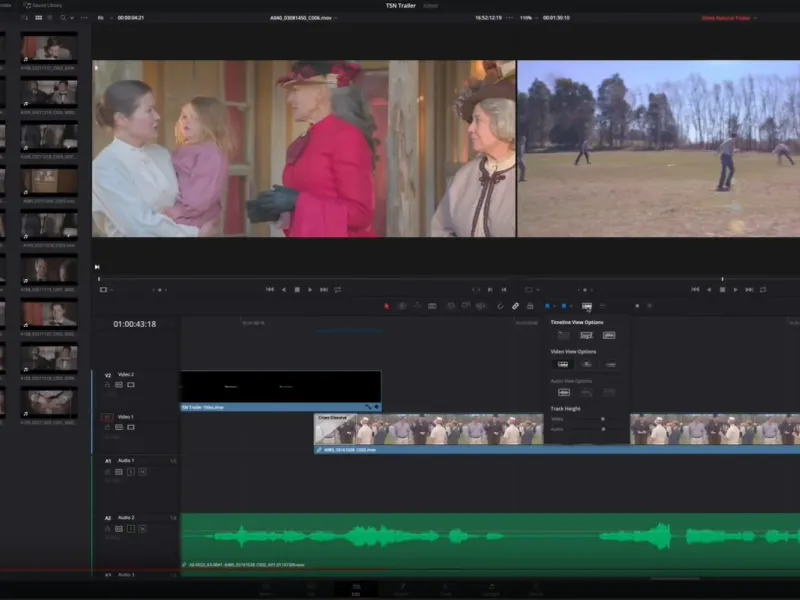Open the Sound Library panel
Image resolution: width=800 pixels, height=600 pixels.
[x=43, y=5]
